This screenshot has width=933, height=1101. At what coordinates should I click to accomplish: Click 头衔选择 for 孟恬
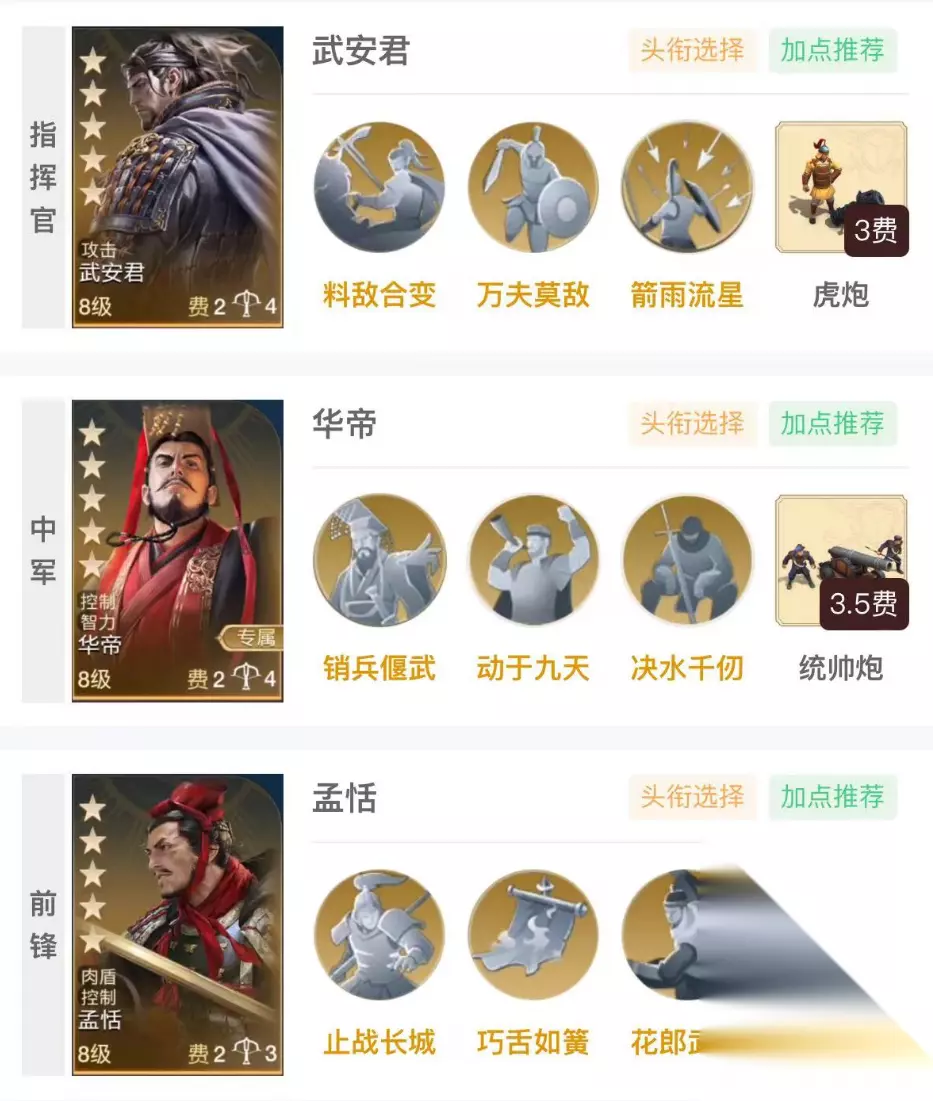[x=692, y=797]
